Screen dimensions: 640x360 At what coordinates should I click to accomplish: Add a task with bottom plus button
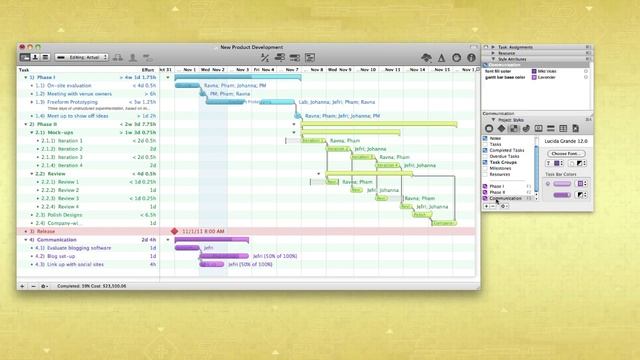(x=22, y=286)
